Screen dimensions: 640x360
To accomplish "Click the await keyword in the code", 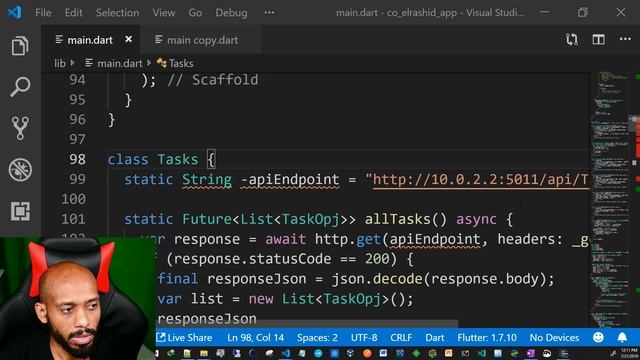I will (x=285, y=239).
